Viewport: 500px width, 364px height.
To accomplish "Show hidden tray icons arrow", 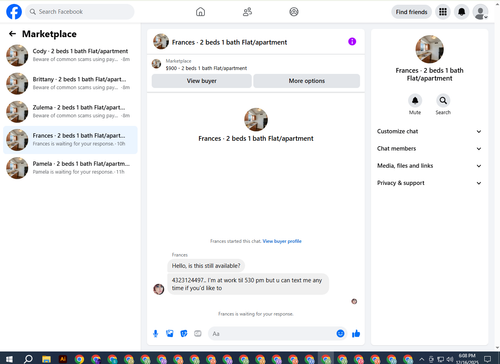I will click(x=422, y=359).
